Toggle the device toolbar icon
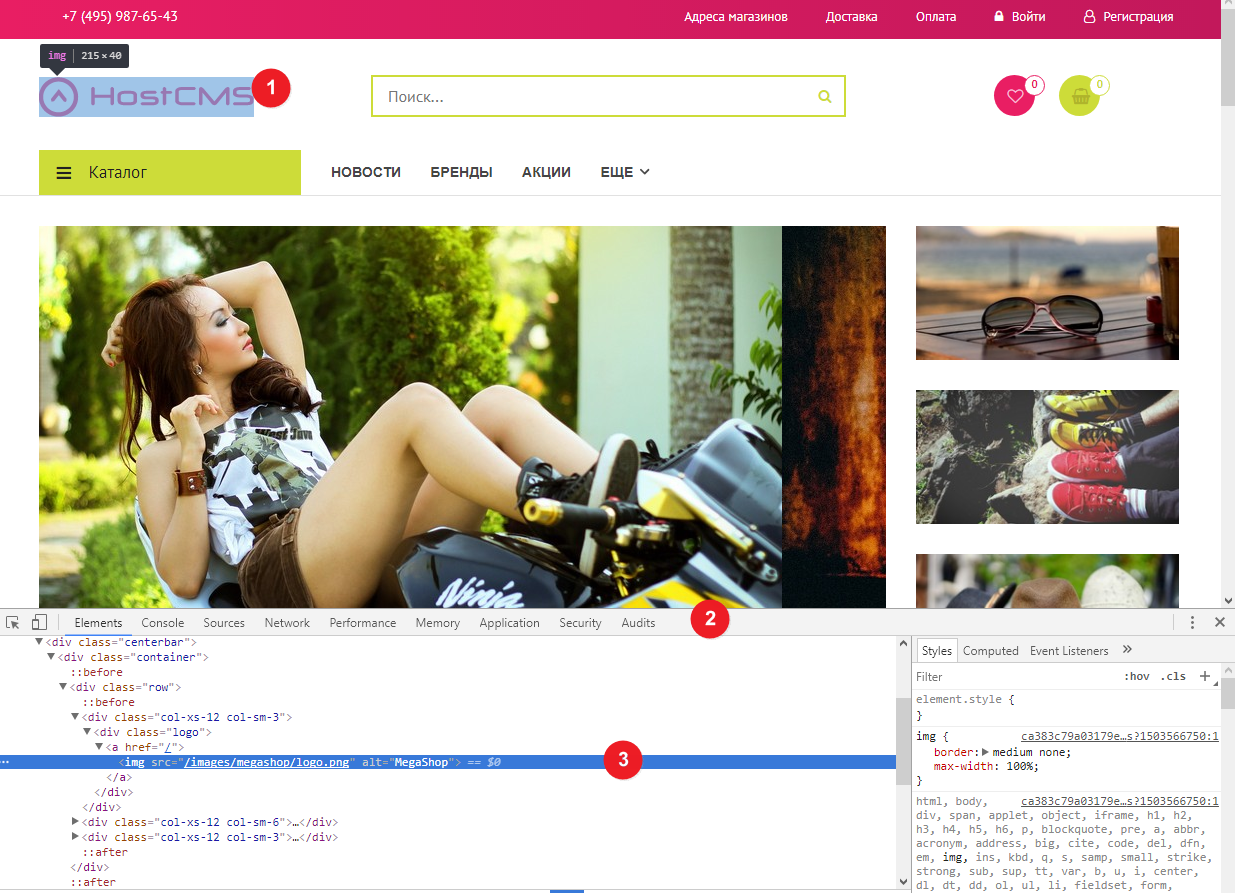Screen dimensions: 1235x893 tap(40, 622)
